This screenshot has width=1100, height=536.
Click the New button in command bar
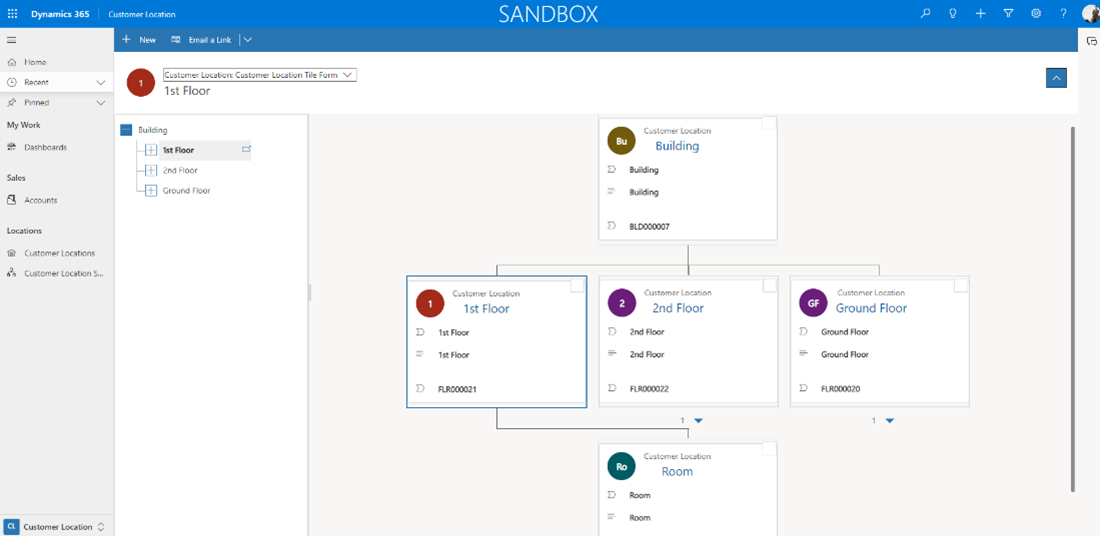[139, 40]
